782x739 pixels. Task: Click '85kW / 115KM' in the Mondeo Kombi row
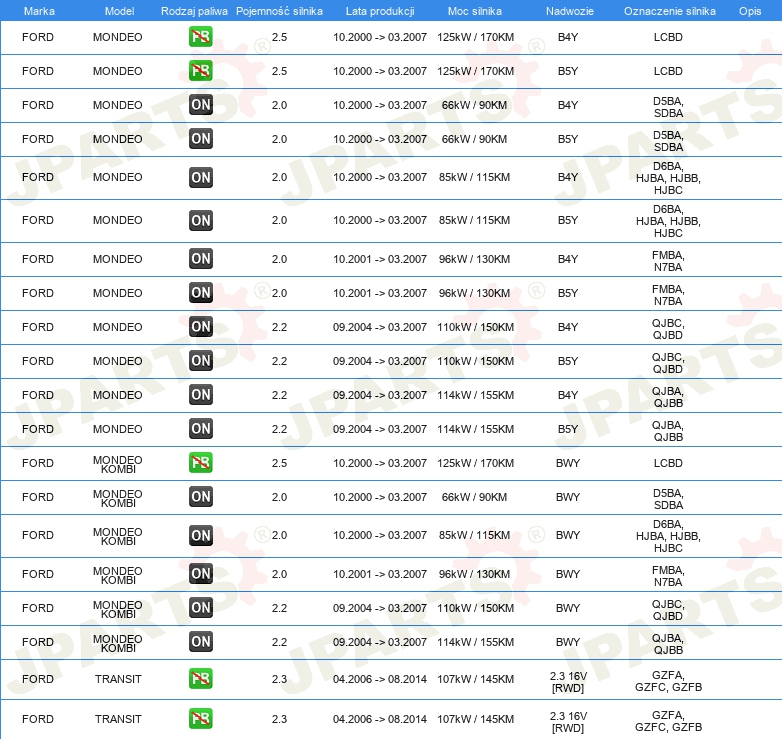pyautogui.click(x=474, y=536)
